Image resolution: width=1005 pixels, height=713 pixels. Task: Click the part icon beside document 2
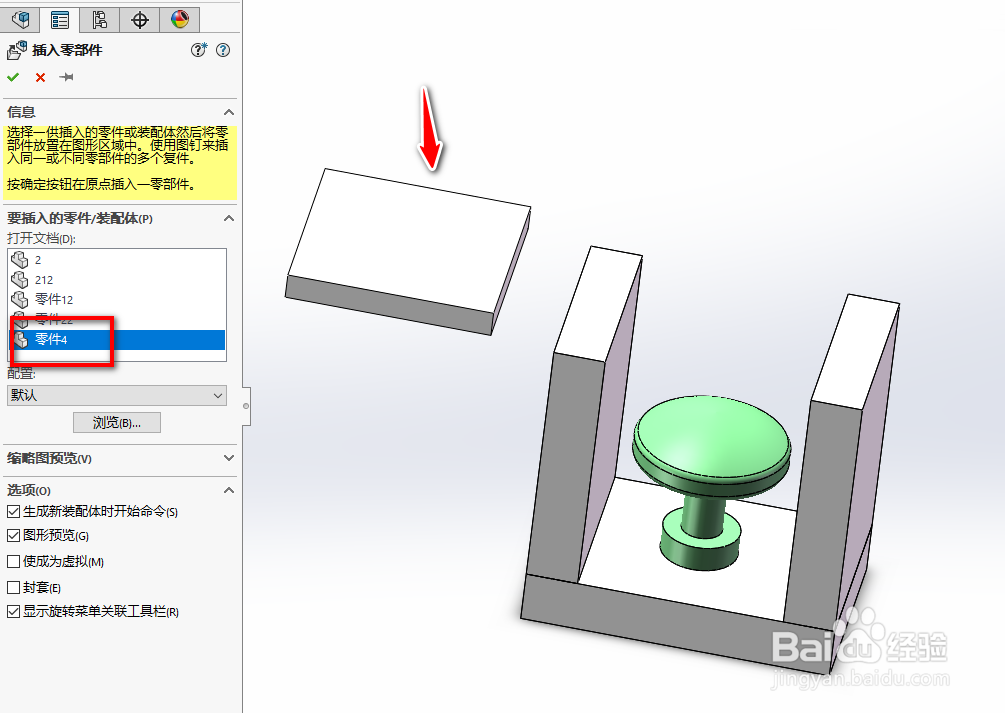(x=20, y=260)
